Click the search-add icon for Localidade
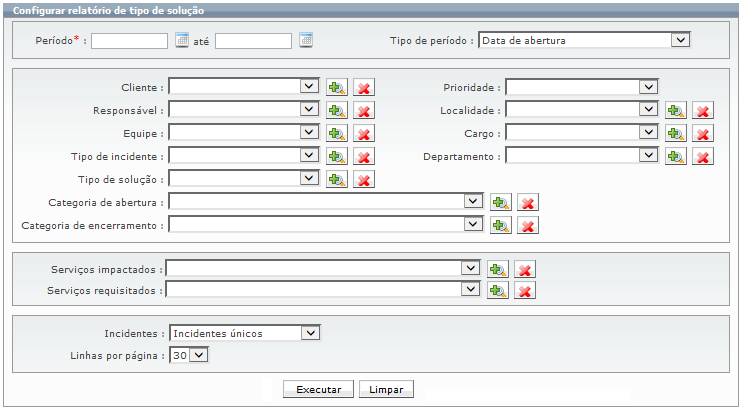The width and height of the screenshot is (743, 410). point(675,110)
